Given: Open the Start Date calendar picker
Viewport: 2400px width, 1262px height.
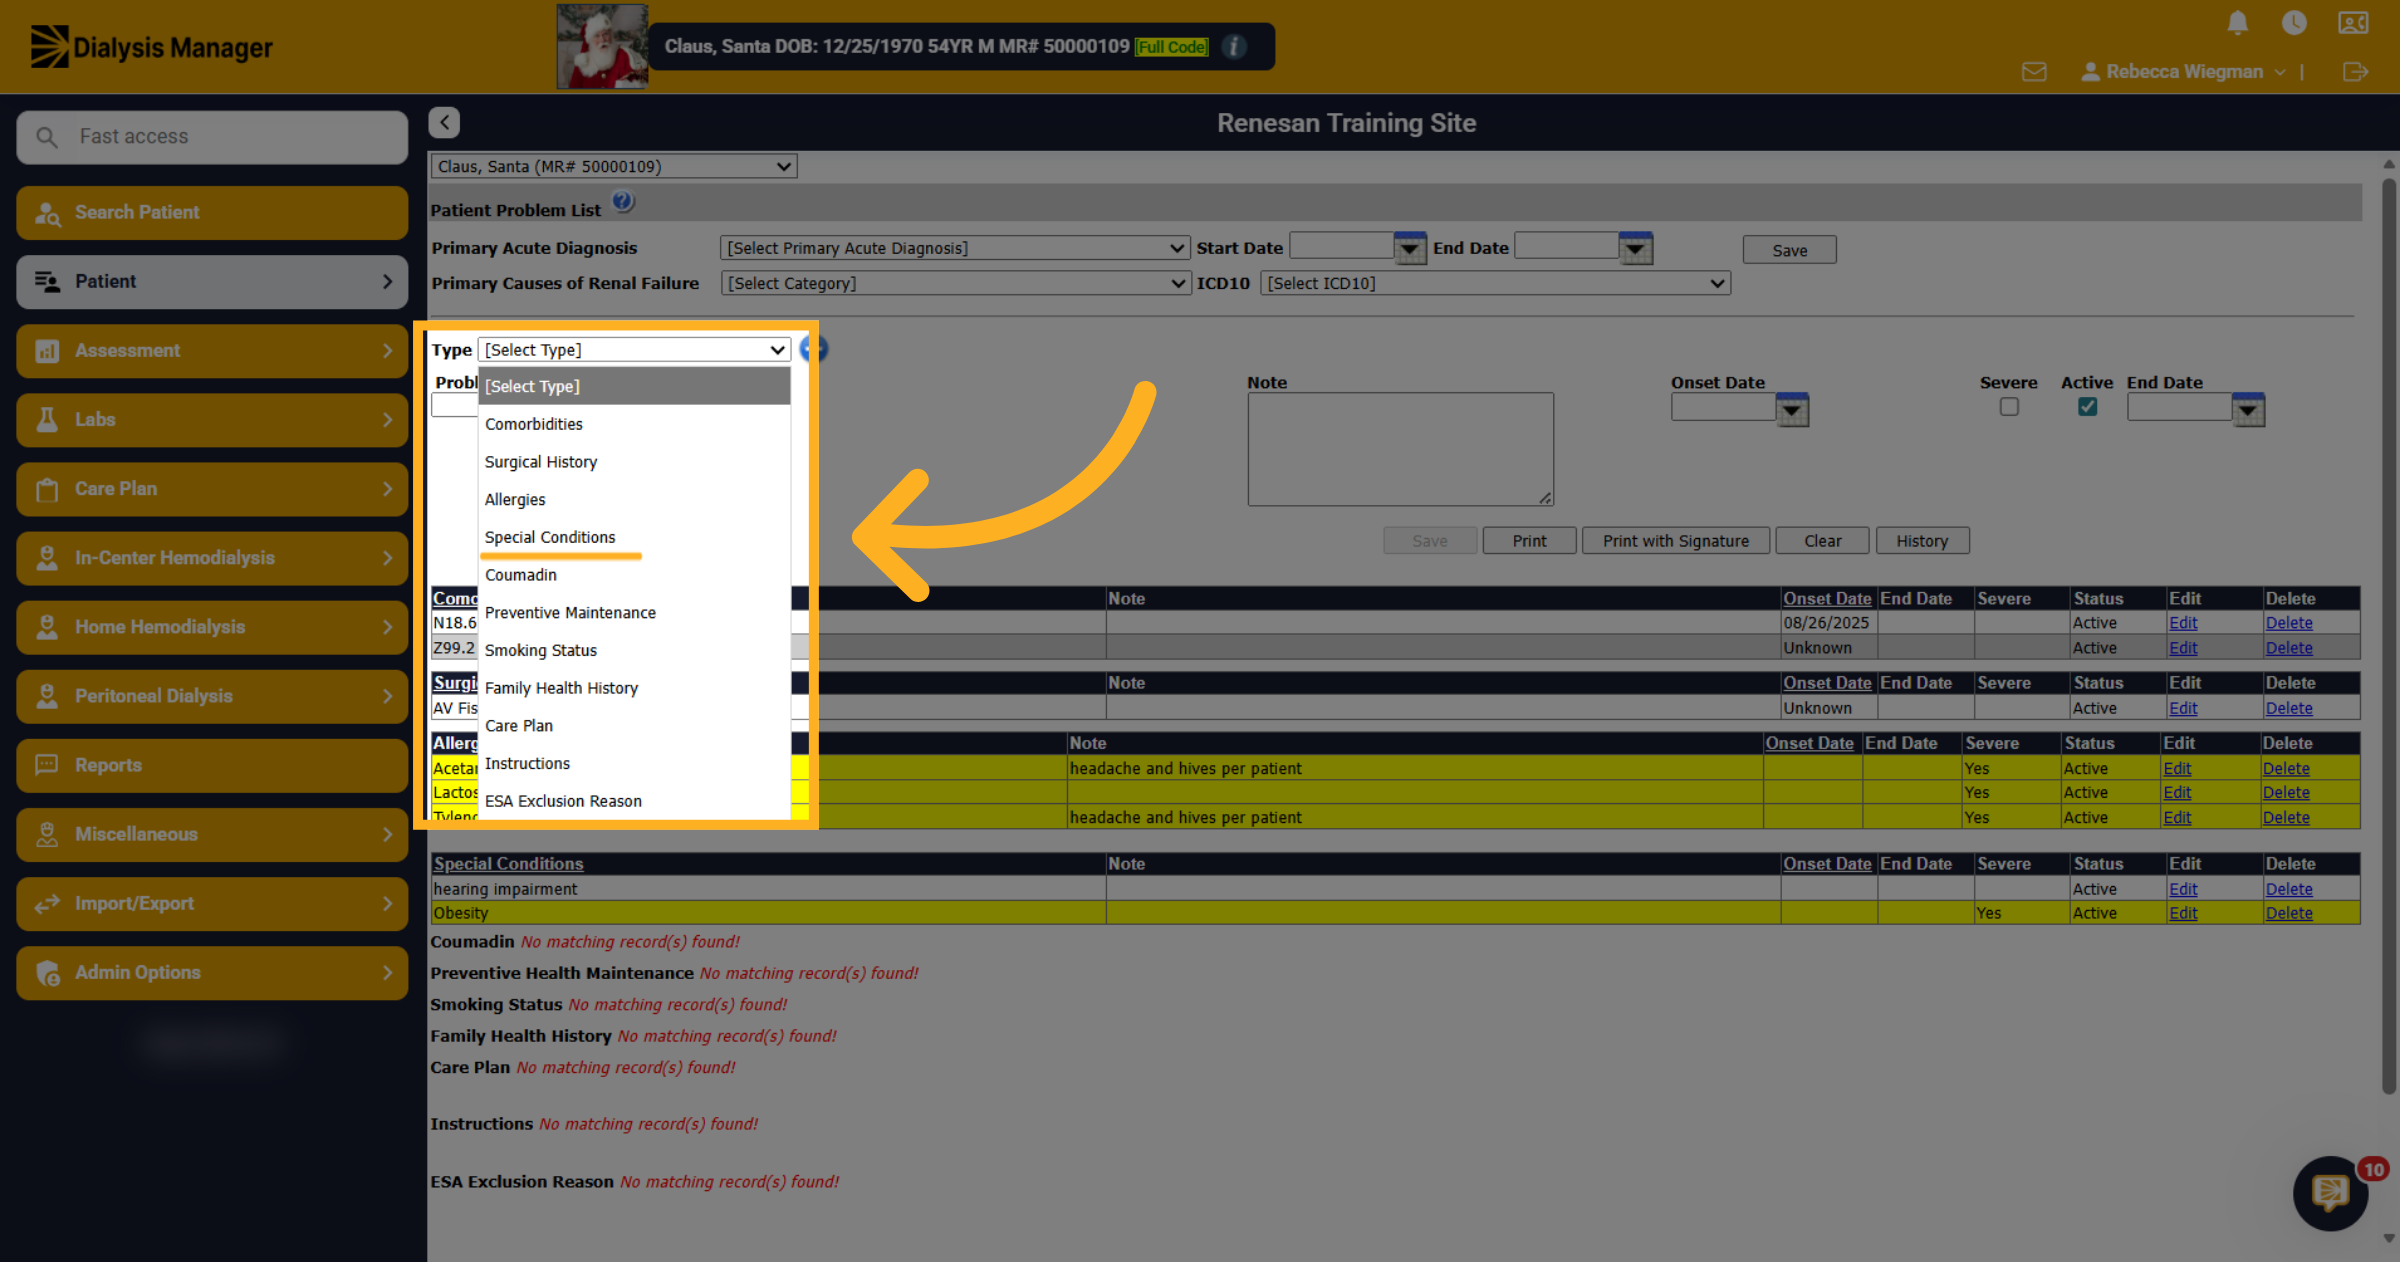Looking at the screenshot, I should click(x=1410, y=247).
